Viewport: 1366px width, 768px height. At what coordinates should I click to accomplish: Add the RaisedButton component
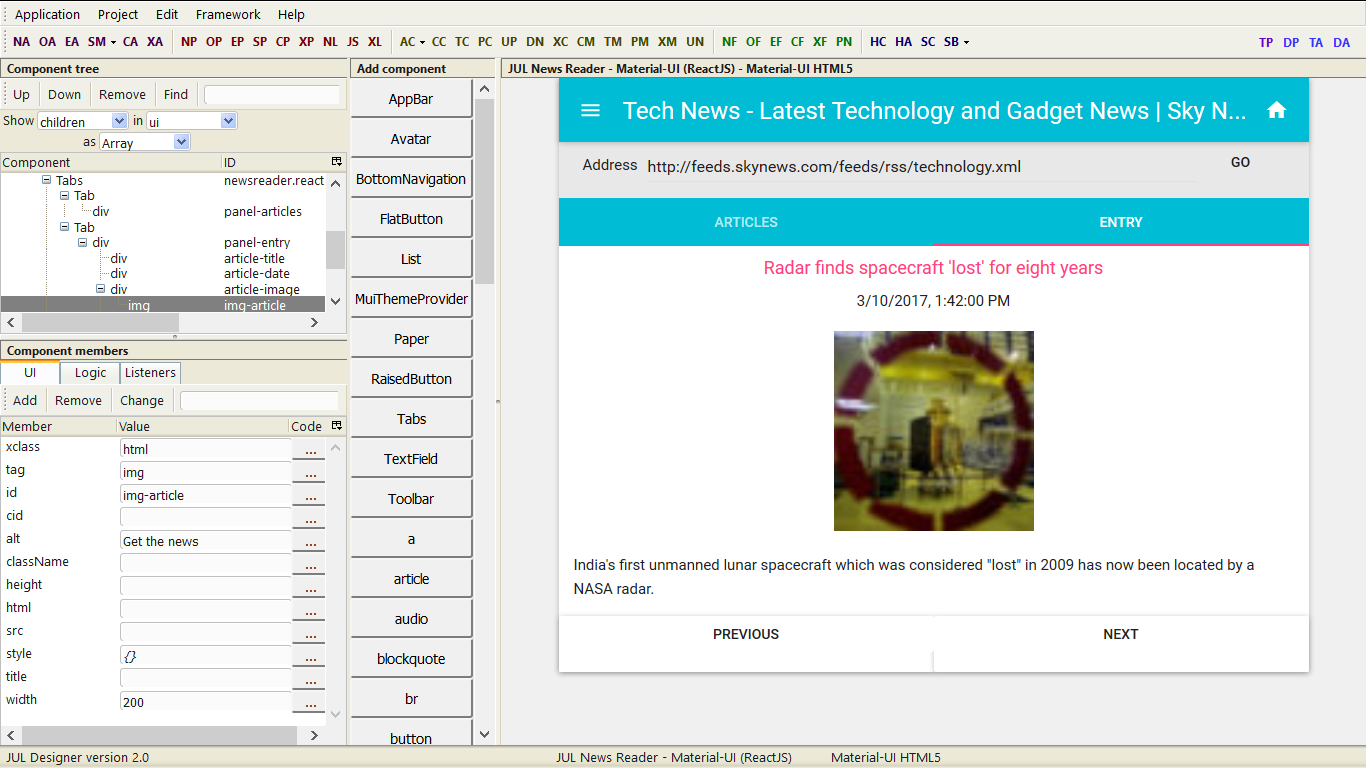pos(411,379)
